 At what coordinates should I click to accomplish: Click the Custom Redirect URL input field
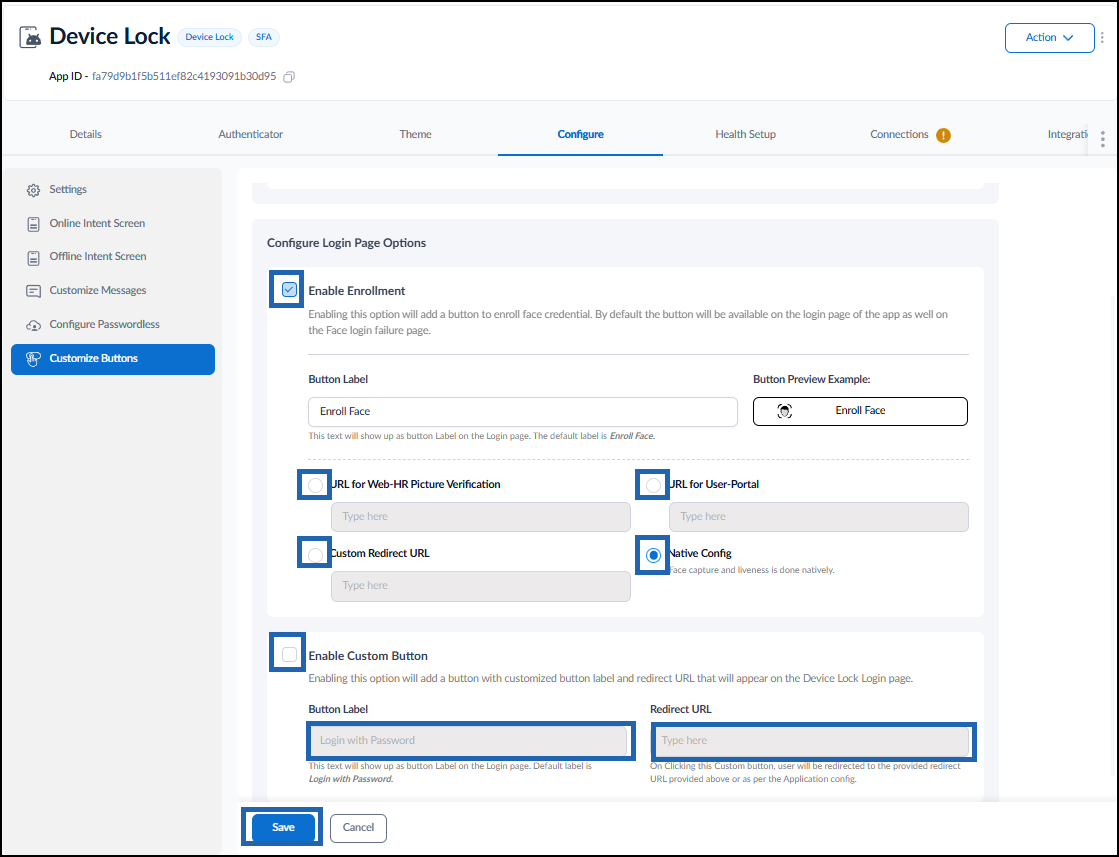coord(480,586)
